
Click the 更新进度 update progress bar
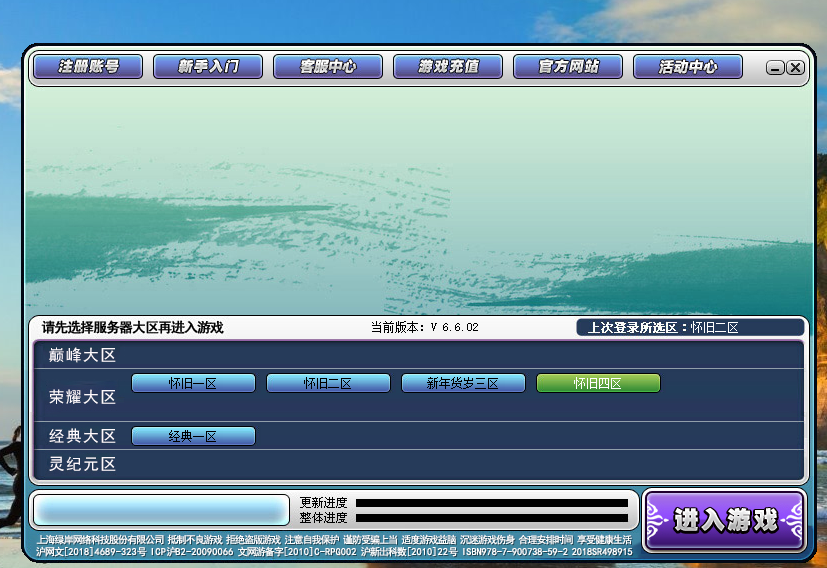point(492,503)
